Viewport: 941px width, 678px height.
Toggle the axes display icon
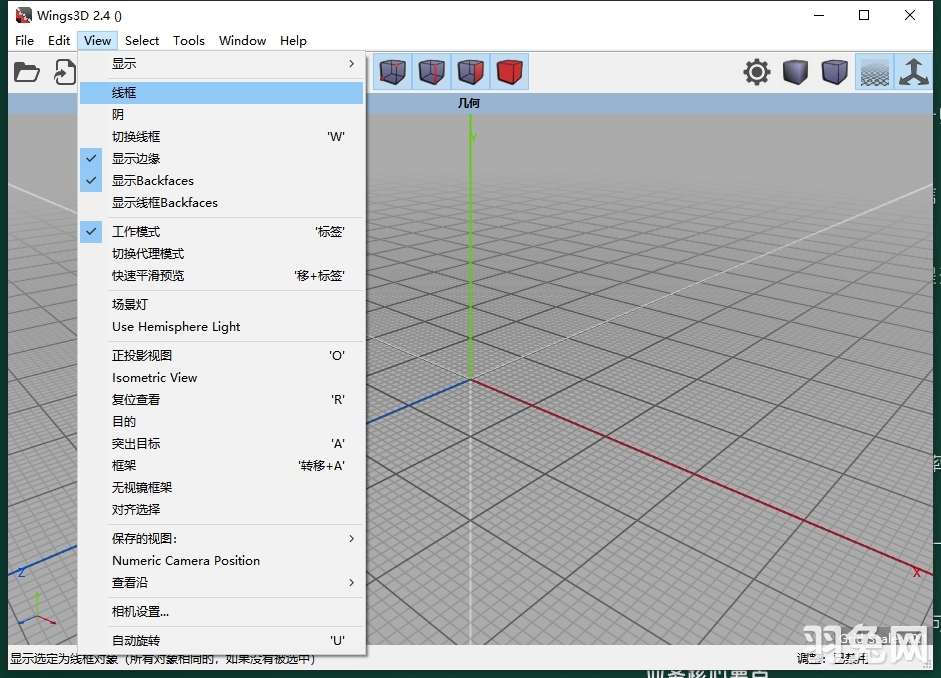[914, 72]
